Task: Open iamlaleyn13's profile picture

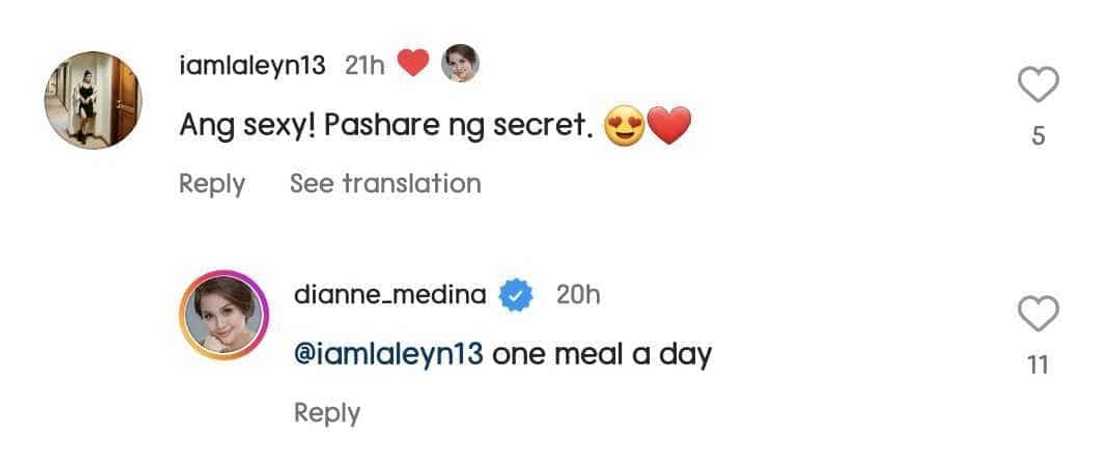Action: [x=93, y=100]
